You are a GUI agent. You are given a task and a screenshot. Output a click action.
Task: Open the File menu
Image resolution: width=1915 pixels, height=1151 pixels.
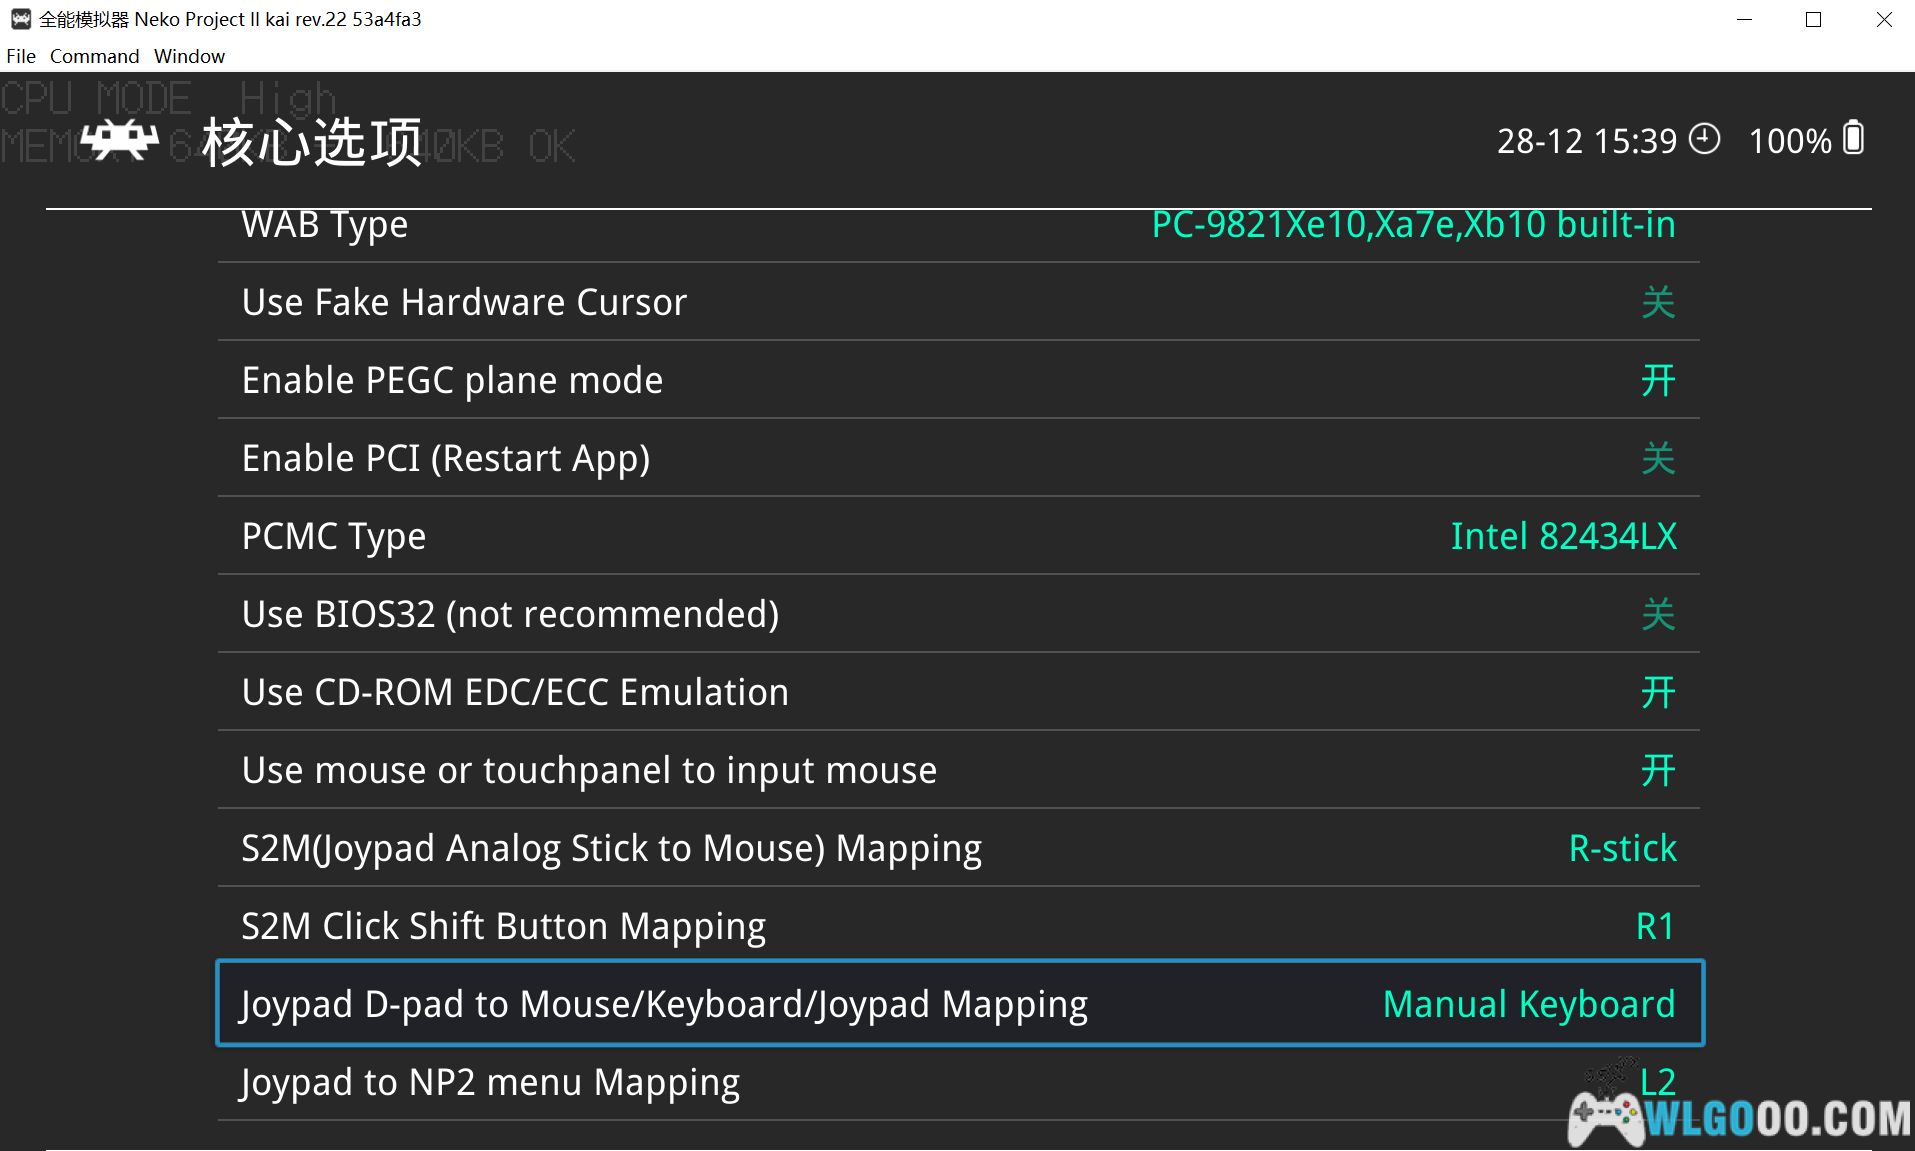point(21,56)
